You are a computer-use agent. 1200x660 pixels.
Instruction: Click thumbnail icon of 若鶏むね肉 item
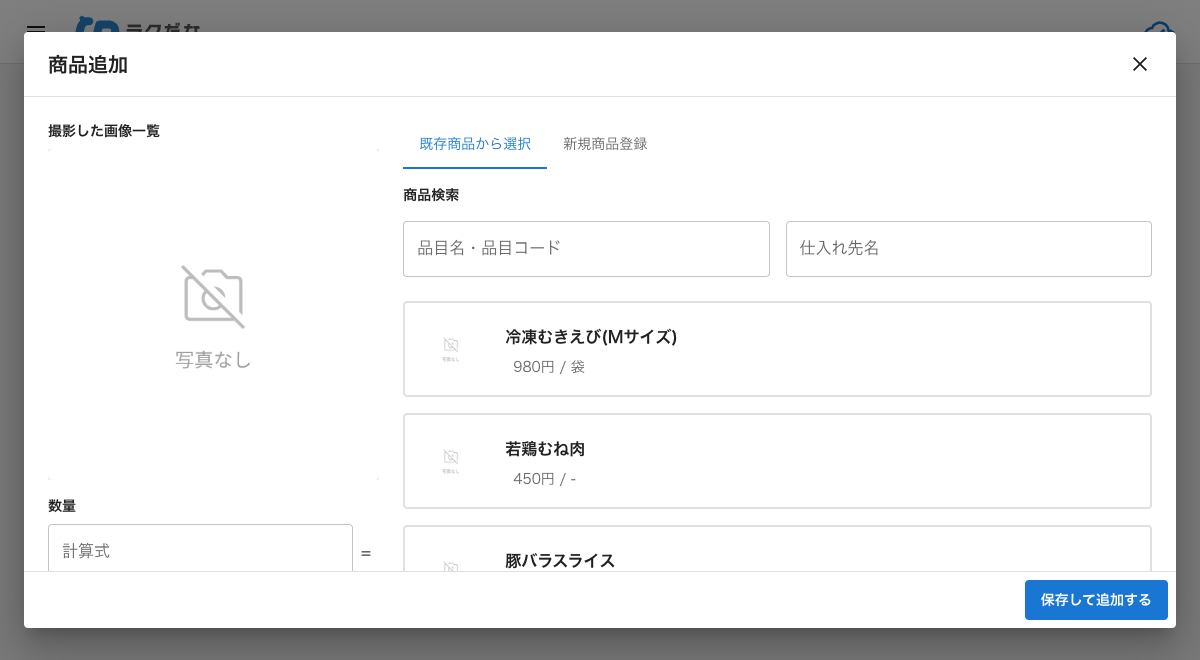[451, 461]
